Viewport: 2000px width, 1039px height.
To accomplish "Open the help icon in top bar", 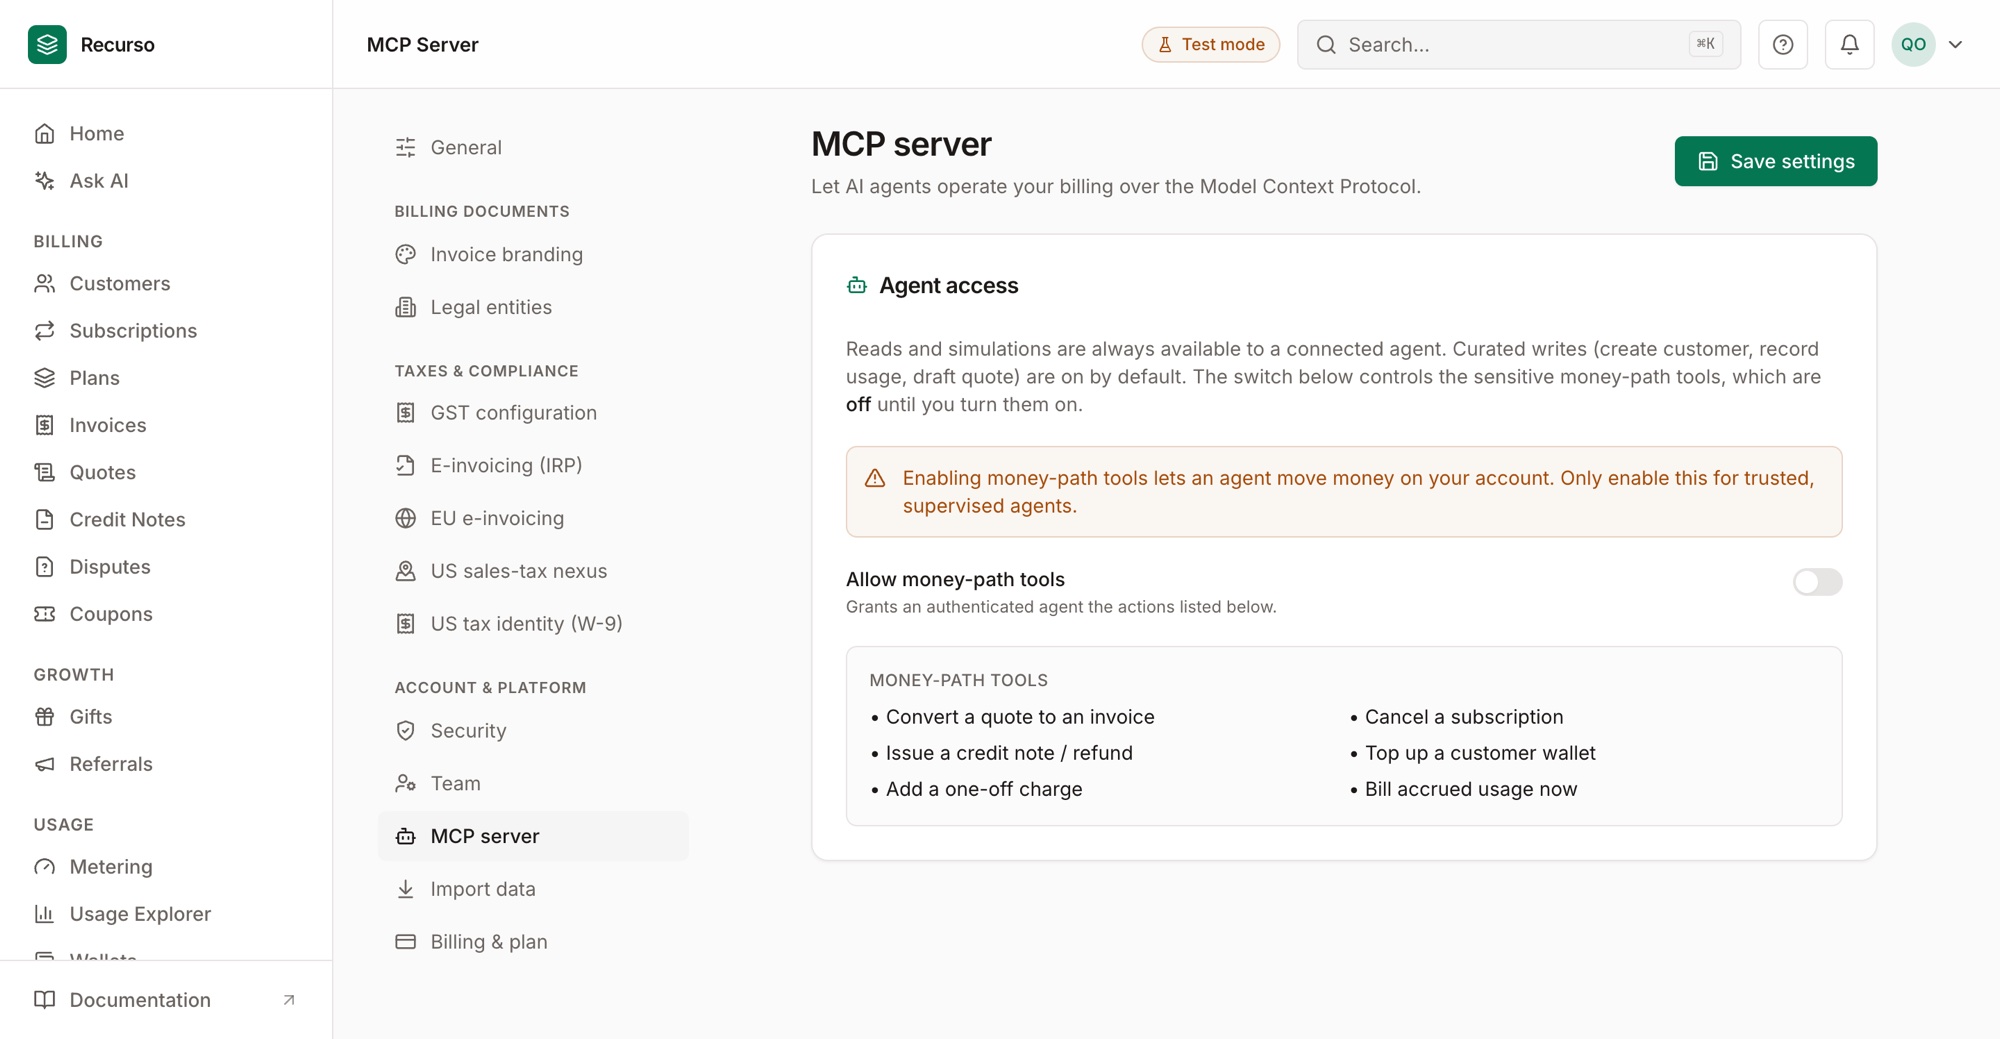I will click(x=1783, y=44).
